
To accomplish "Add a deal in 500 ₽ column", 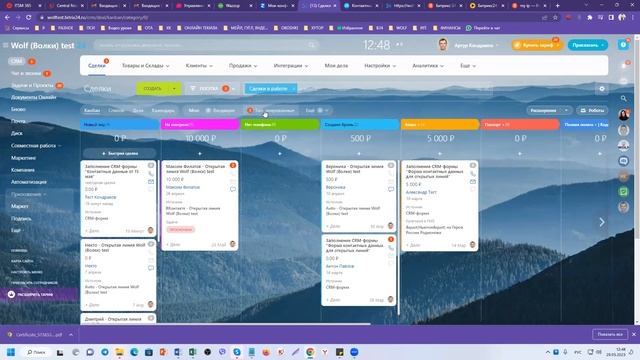I will coord(359,153).
